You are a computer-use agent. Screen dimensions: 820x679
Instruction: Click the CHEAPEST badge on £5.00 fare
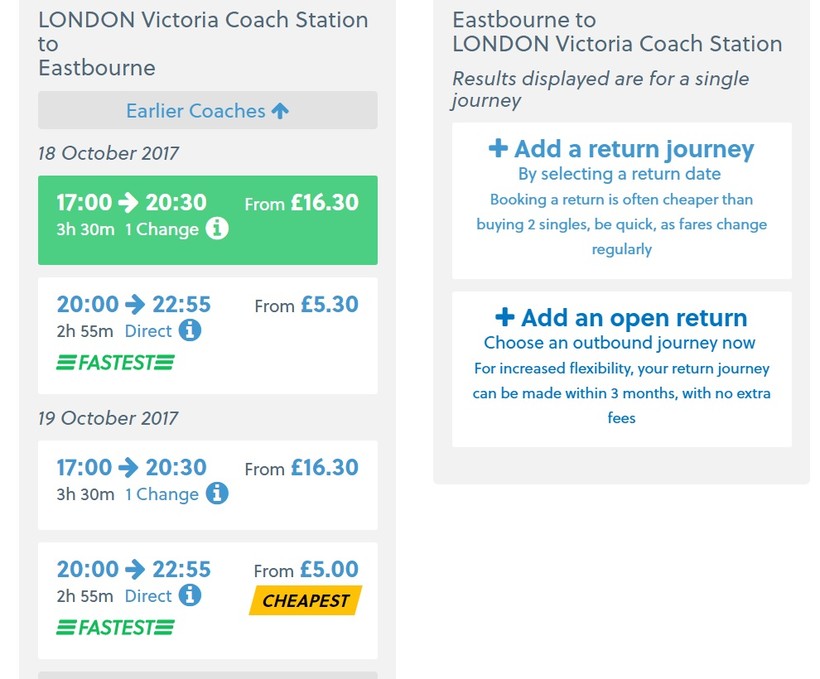click(x=305, y=601)
